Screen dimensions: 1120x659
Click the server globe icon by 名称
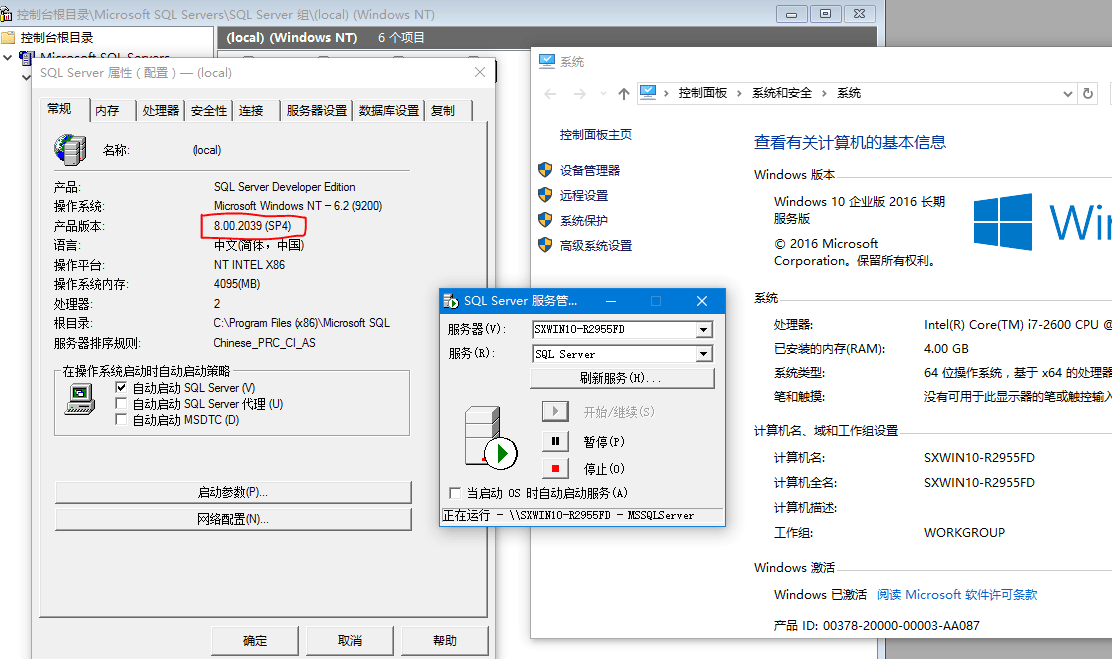70,149
